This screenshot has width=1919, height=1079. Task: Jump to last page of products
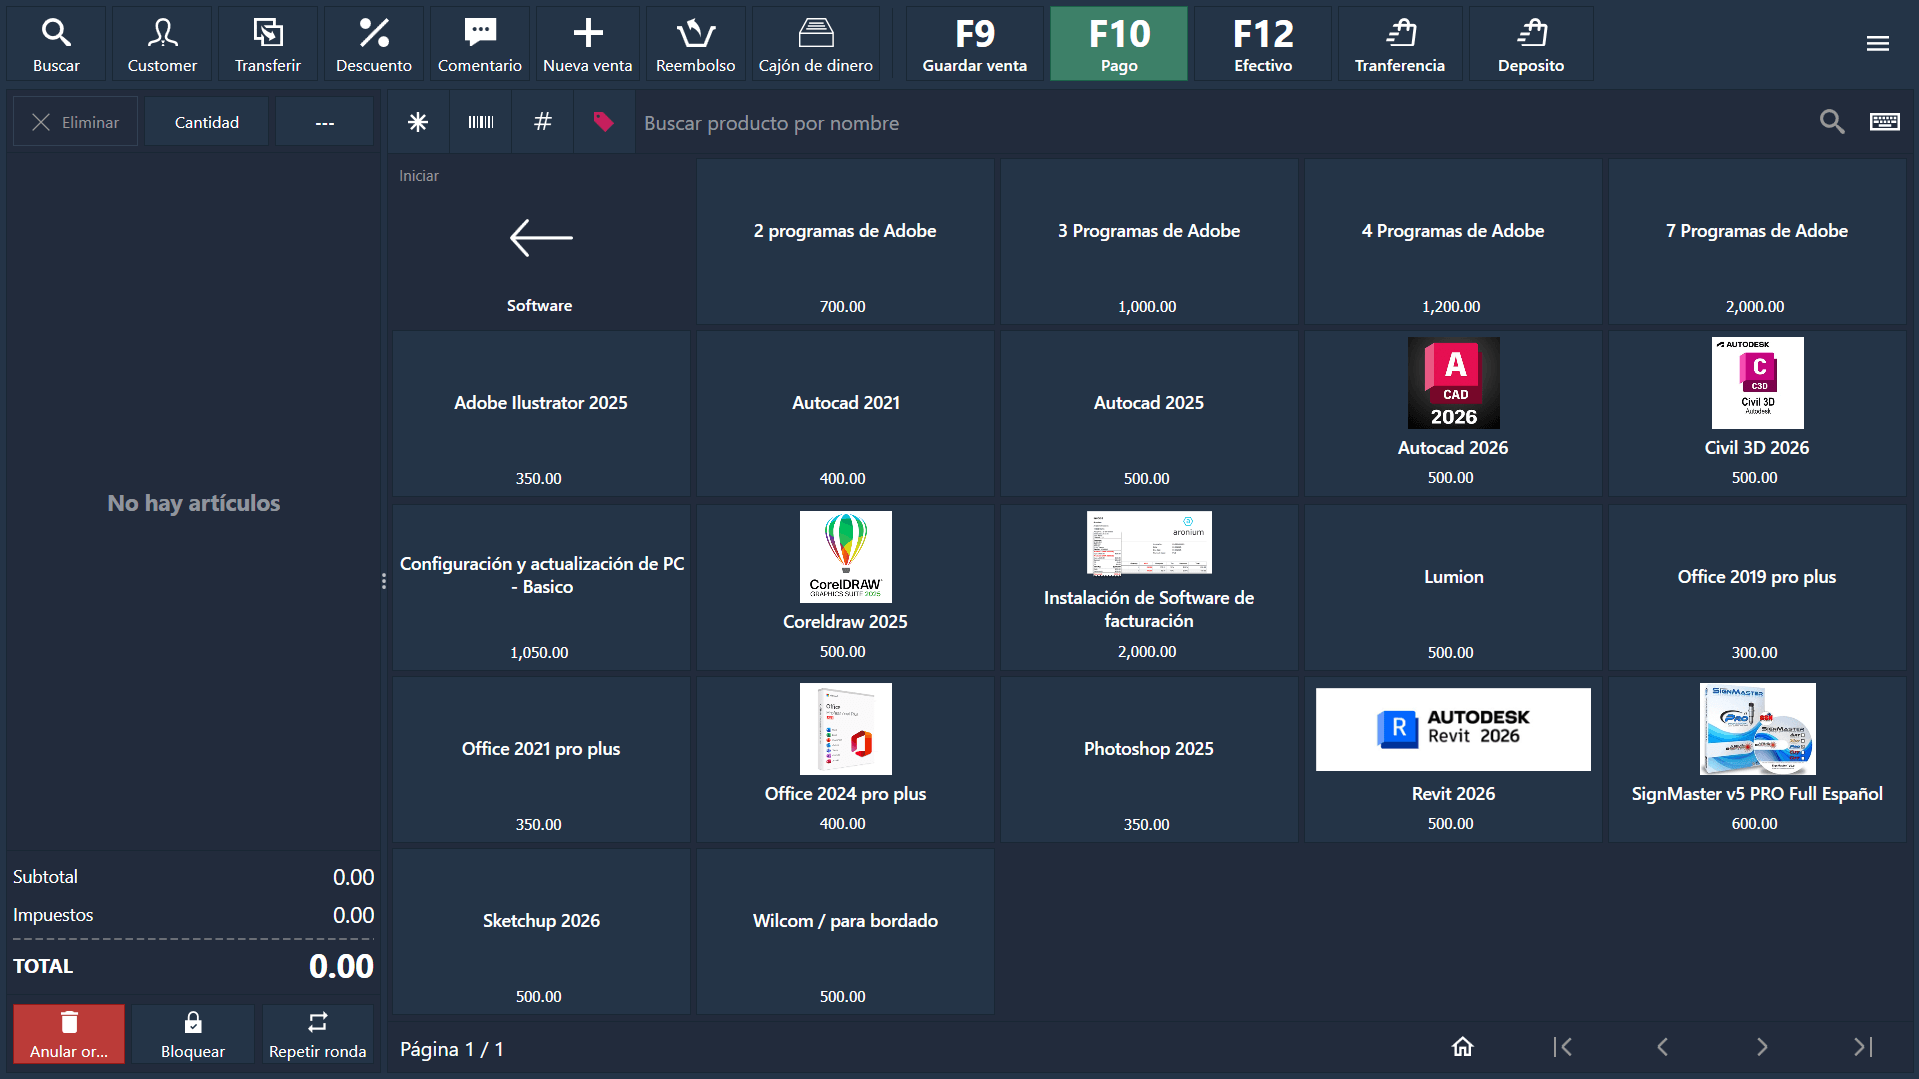(x=1862, y=1047)
